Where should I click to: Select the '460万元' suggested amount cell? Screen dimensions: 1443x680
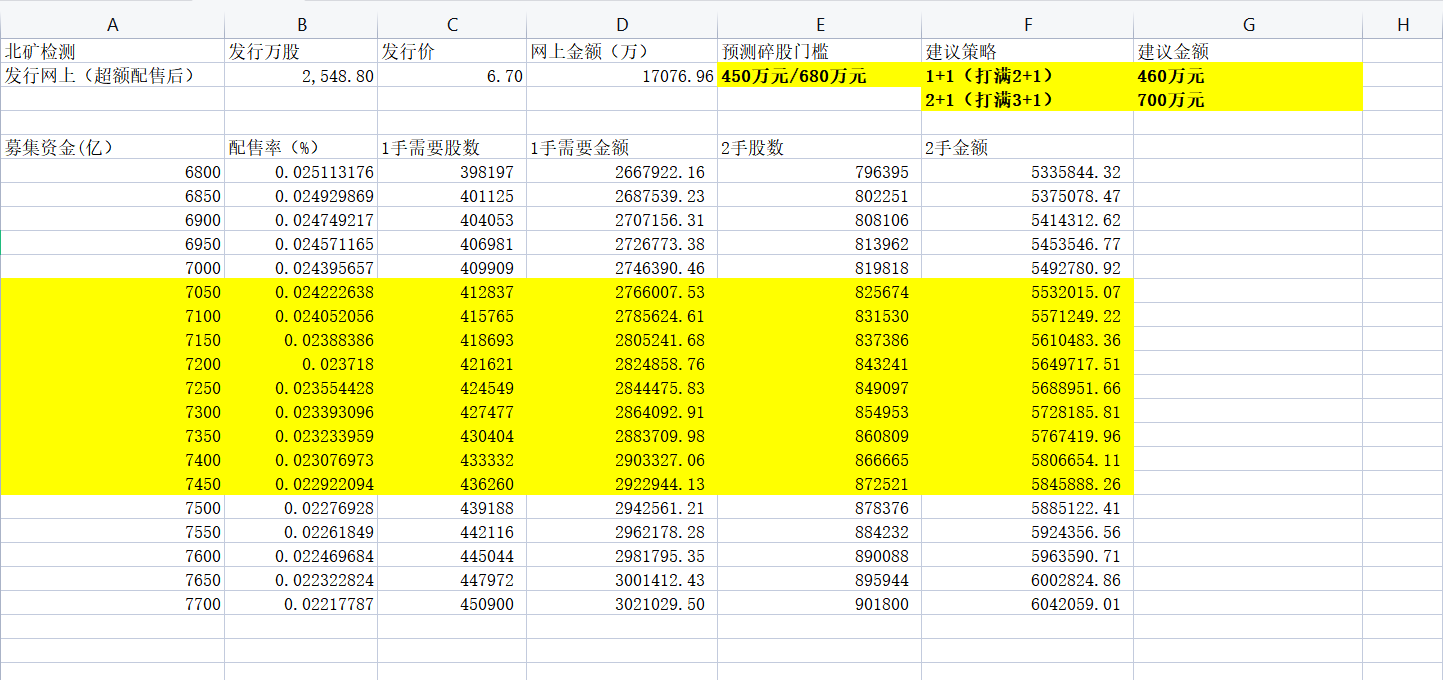(1248, 75)
